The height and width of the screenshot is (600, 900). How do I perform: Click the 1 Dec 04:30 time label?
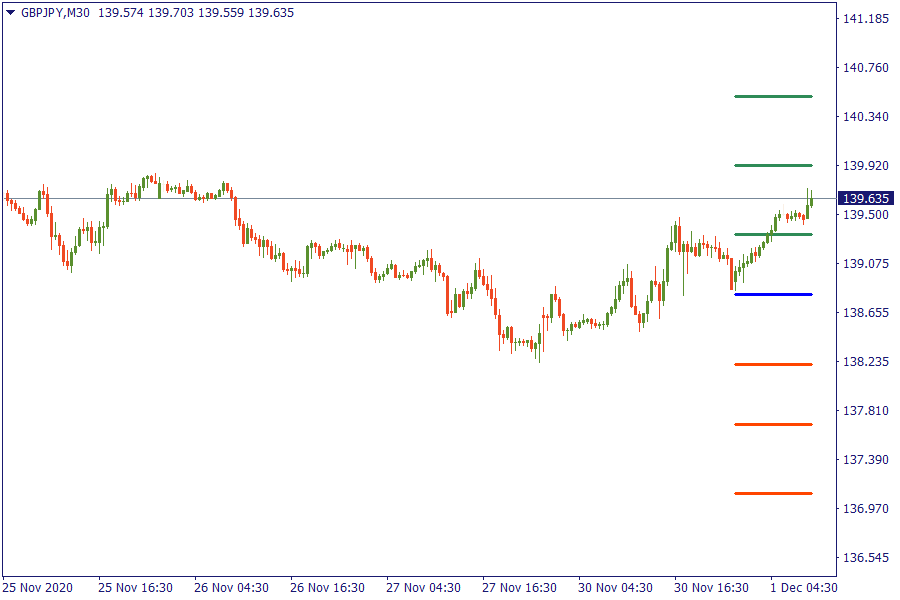coord(803,587)
